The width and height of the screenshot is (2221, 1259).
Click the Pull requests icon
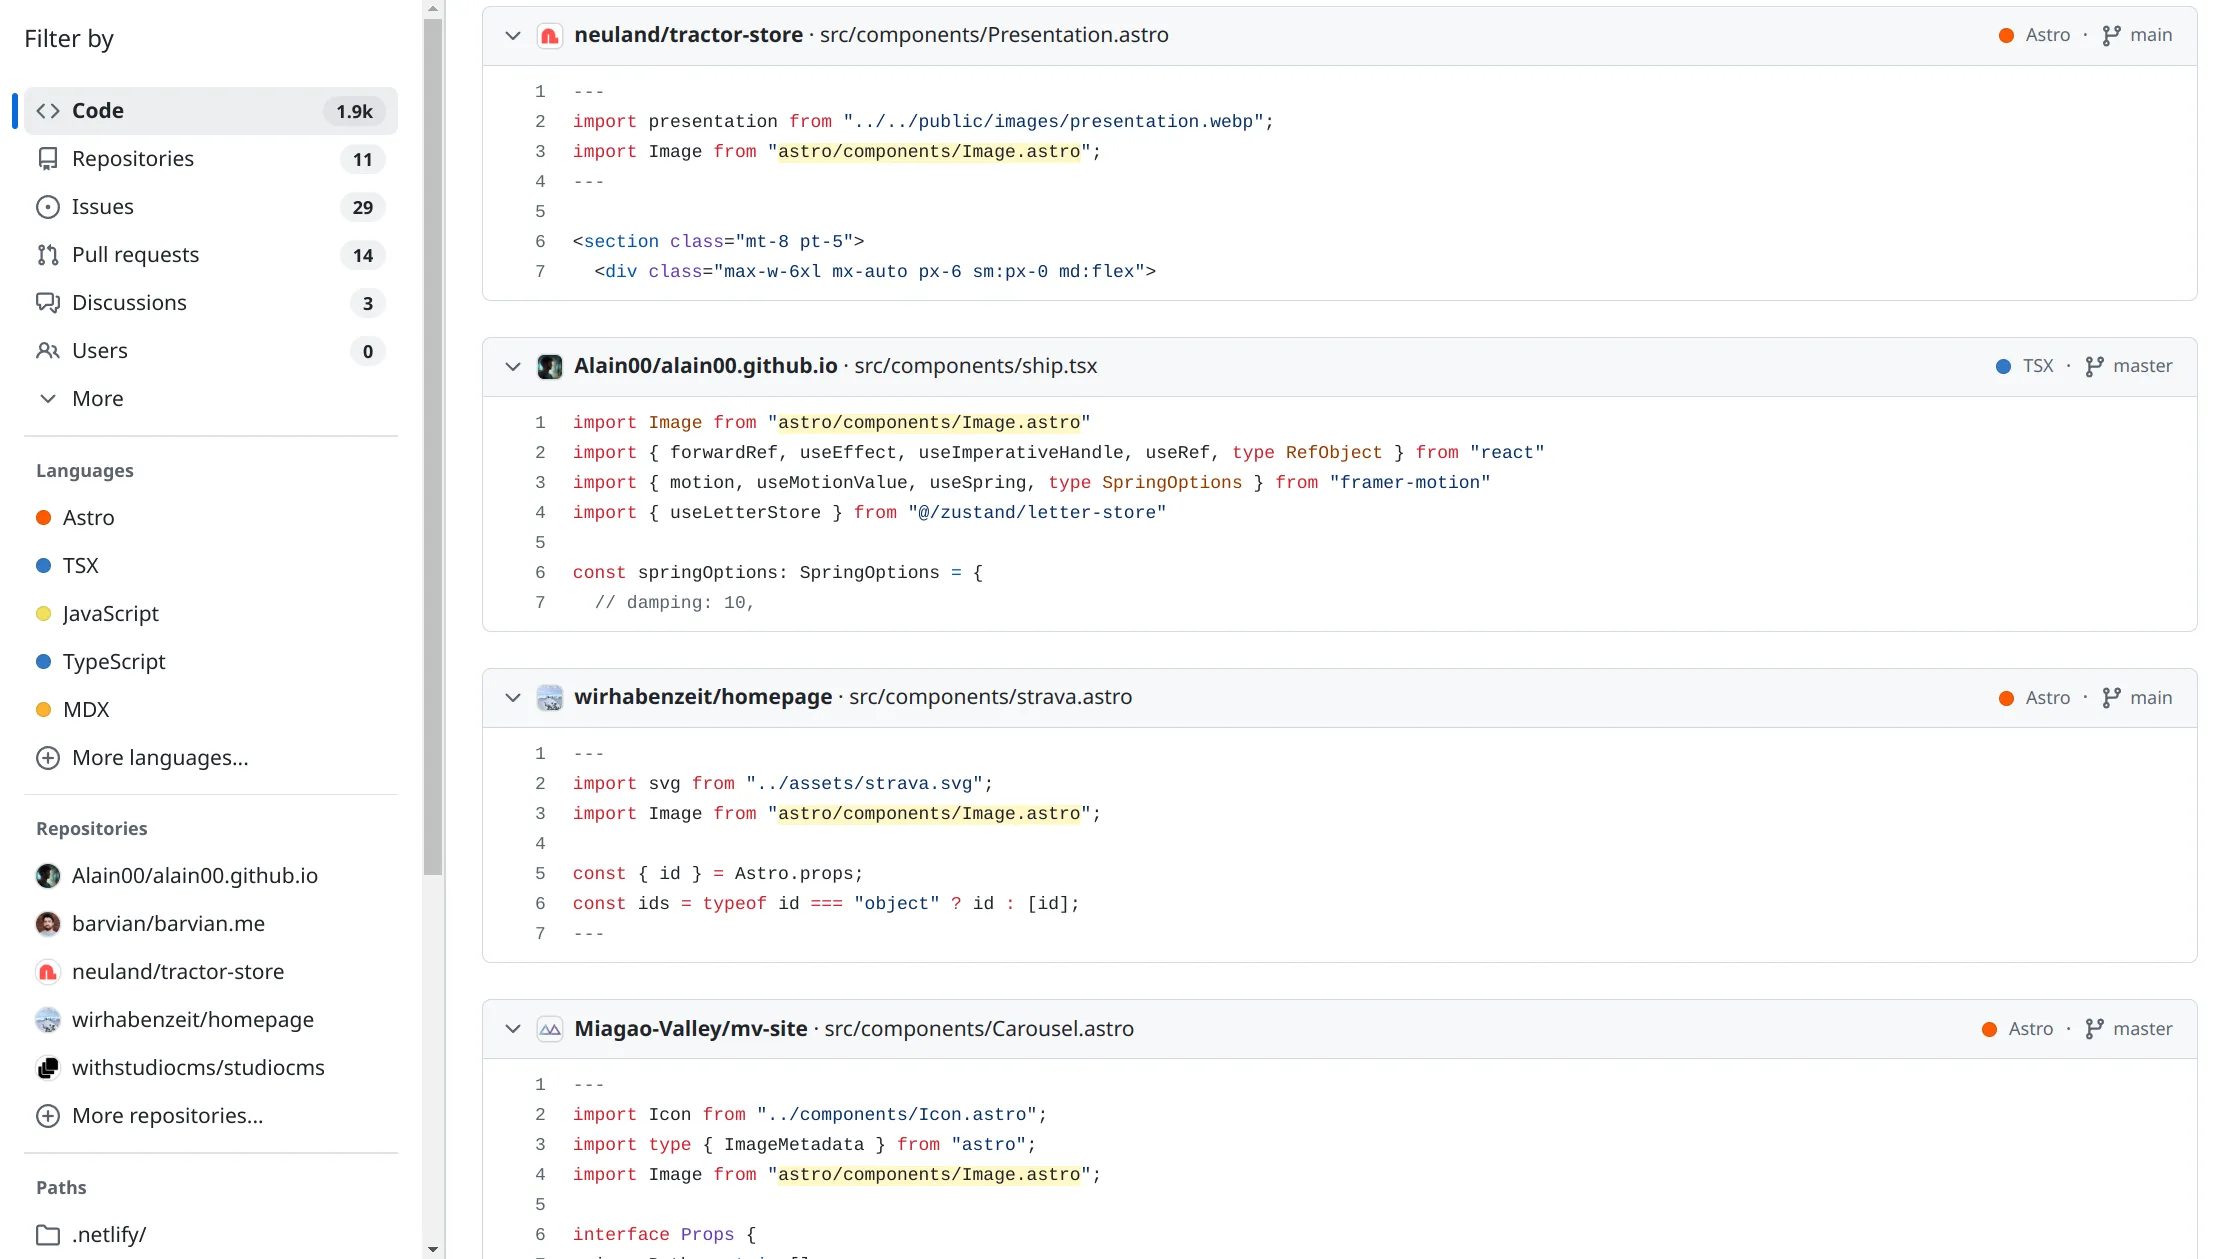(x=48, y=254)
